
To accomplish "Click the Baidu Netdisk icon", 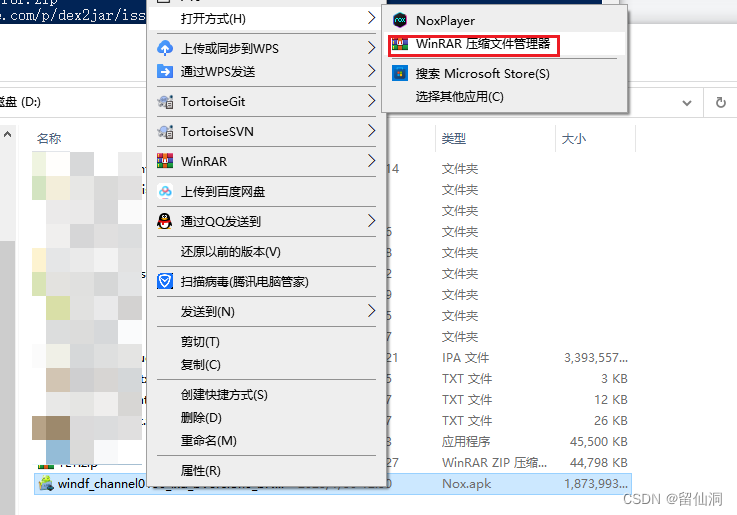I will 165,191.
